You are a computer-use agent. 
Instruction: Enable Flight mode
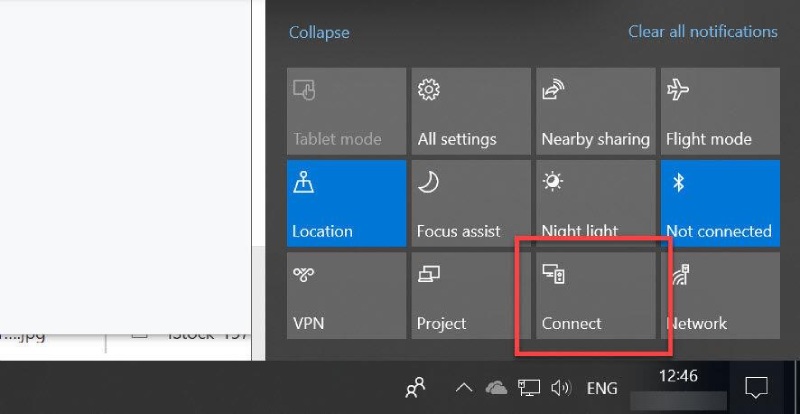(720, 111)
